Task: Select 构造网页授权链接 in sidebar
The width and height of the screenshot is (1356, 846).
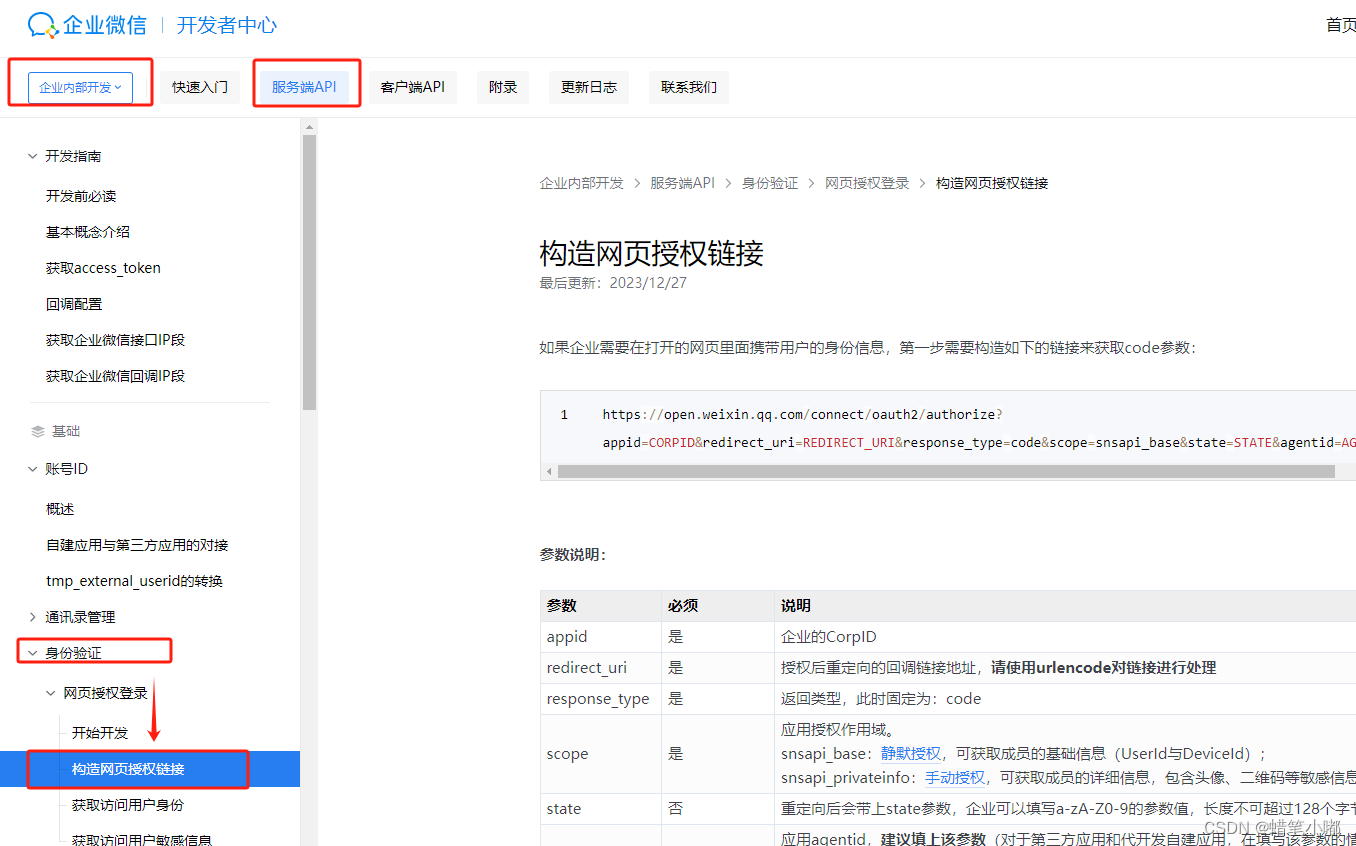Action: [x=150, y=769]
